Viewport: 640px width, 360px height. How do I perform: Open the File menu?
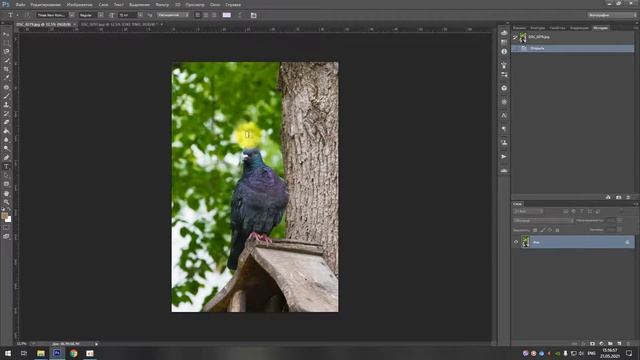20,5
